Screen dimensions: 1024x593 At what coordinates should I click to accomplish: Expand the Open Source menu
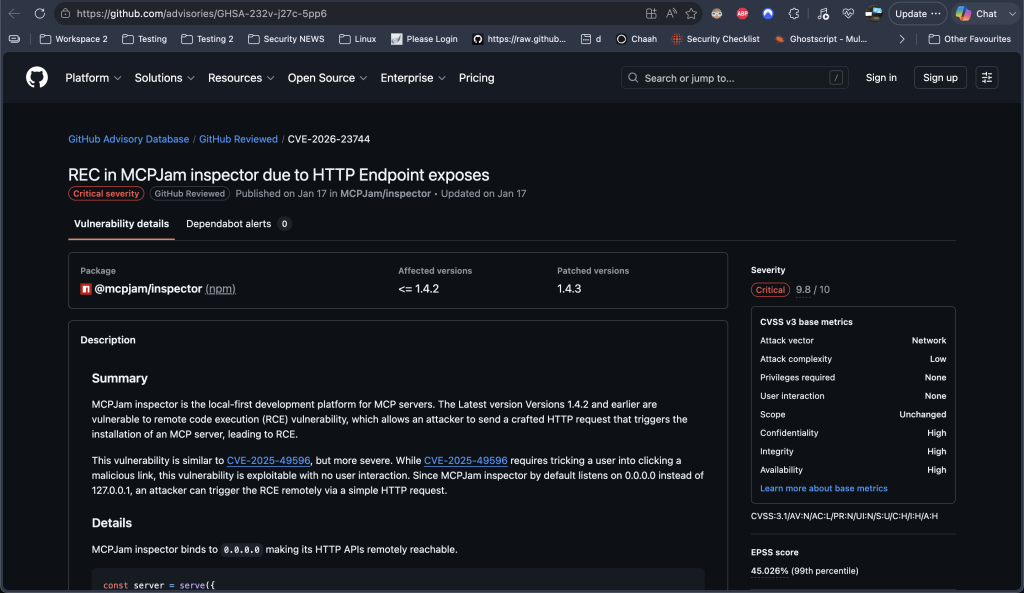click(327, 78)
